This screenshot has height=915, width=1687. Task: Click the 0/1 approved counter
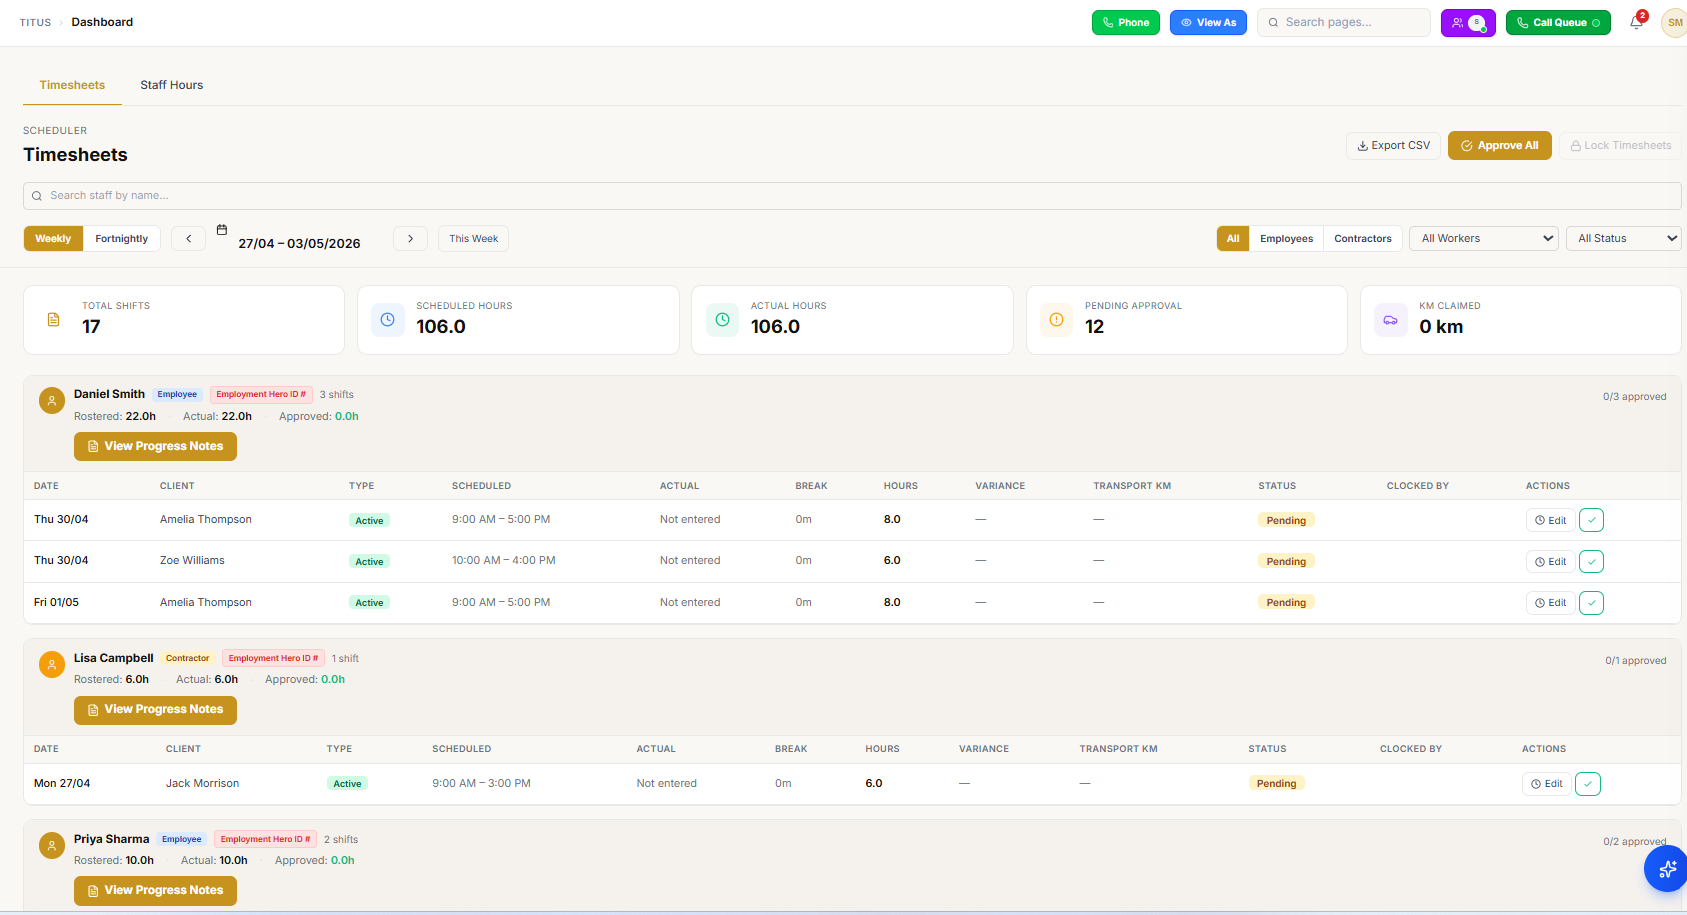pos(1636,661)
